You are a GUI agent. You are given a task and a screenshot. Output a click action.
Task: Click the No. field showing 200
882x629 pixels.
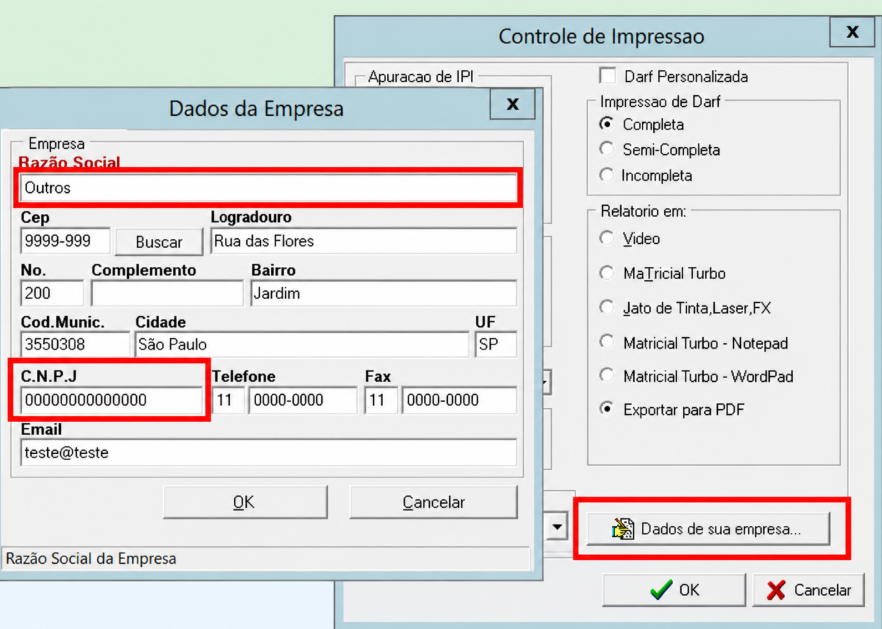point(52,293)
